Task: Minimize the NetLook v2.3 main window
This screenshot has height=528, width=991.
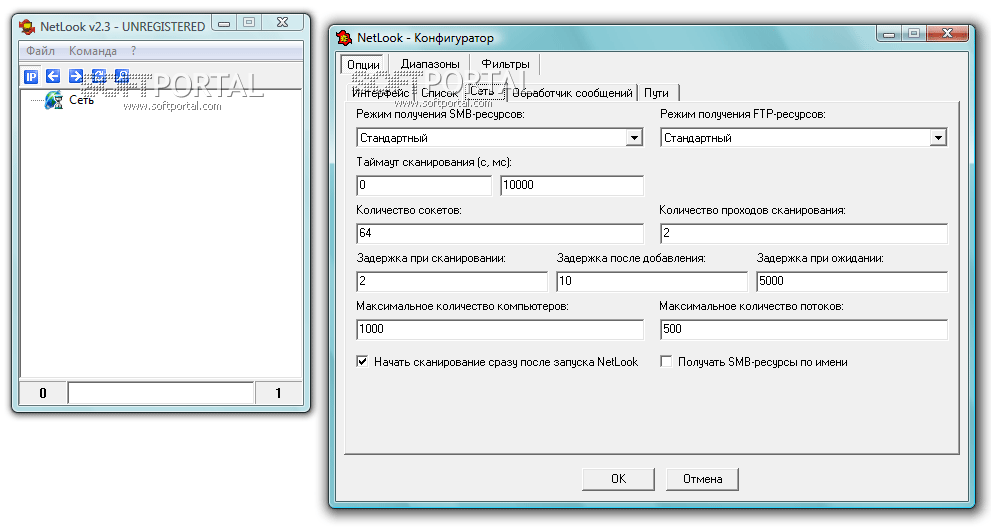Action: pyautogui.click(x=224, y=23)
